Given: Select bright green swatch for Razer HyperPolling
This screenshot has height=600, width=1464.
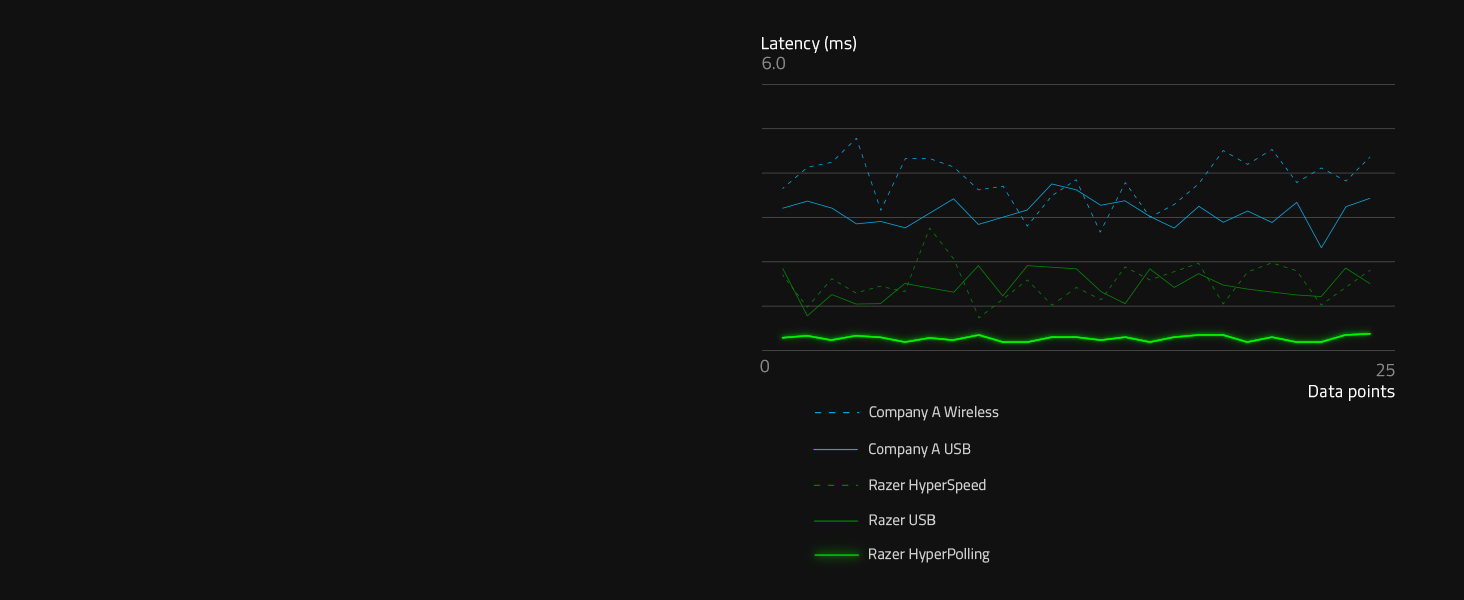Looking at the screenshot, I should [x=836, y=555].
